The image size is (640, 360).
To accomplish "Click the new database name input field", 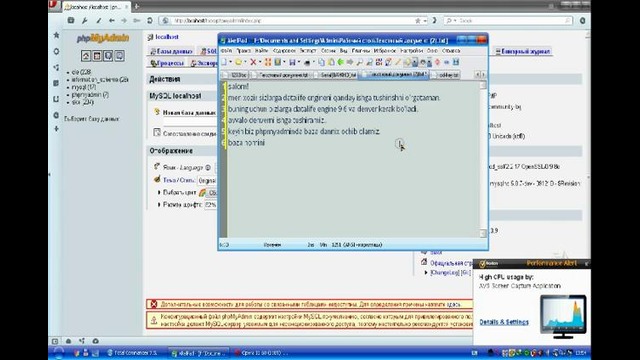I will (x=190, y=121).
